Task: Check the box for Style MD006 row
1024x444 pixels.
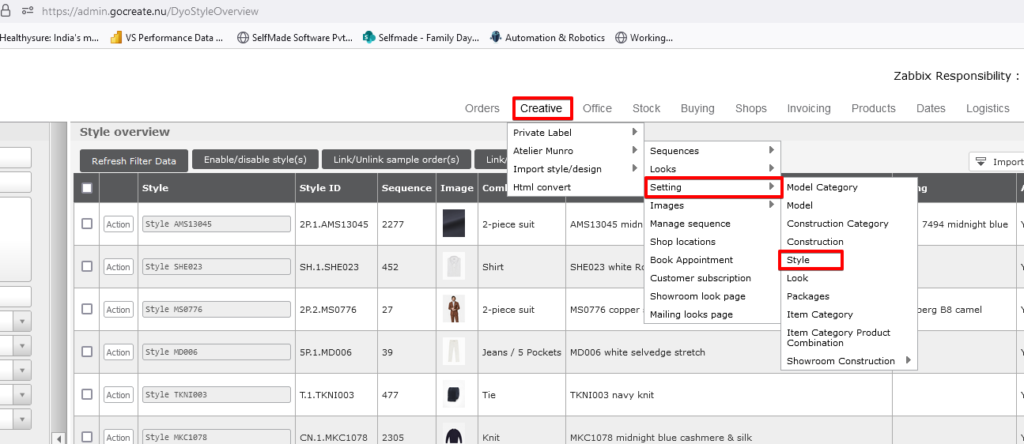Action: 87,352
